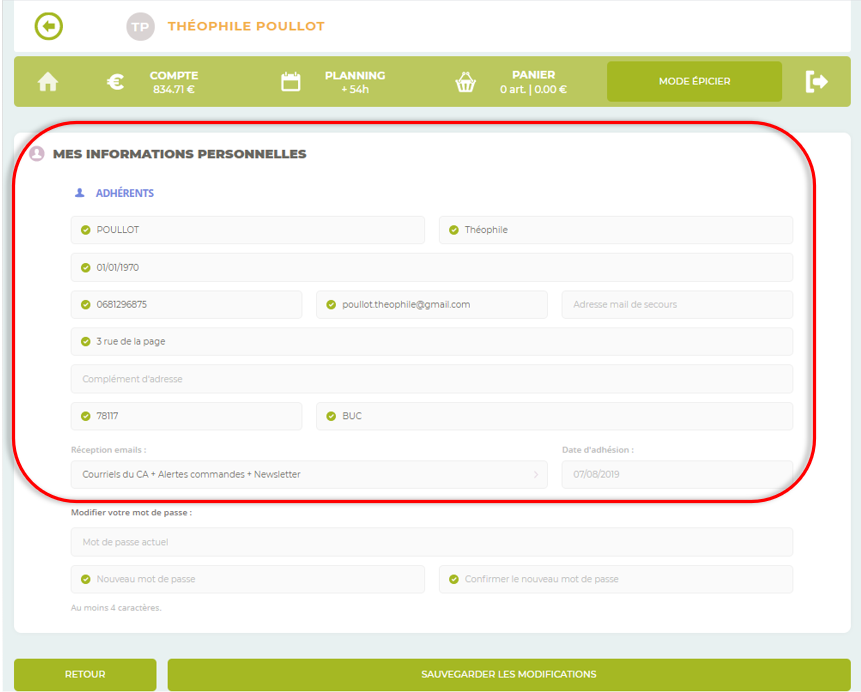Screen dimensions: 861x692
Task: Click the Adhérents person icon
Action: point(80,193)
